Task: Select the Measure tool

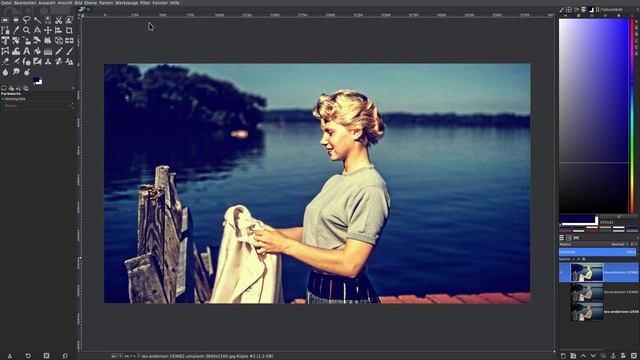Action: pyautogui.click(x=37, y=30)
